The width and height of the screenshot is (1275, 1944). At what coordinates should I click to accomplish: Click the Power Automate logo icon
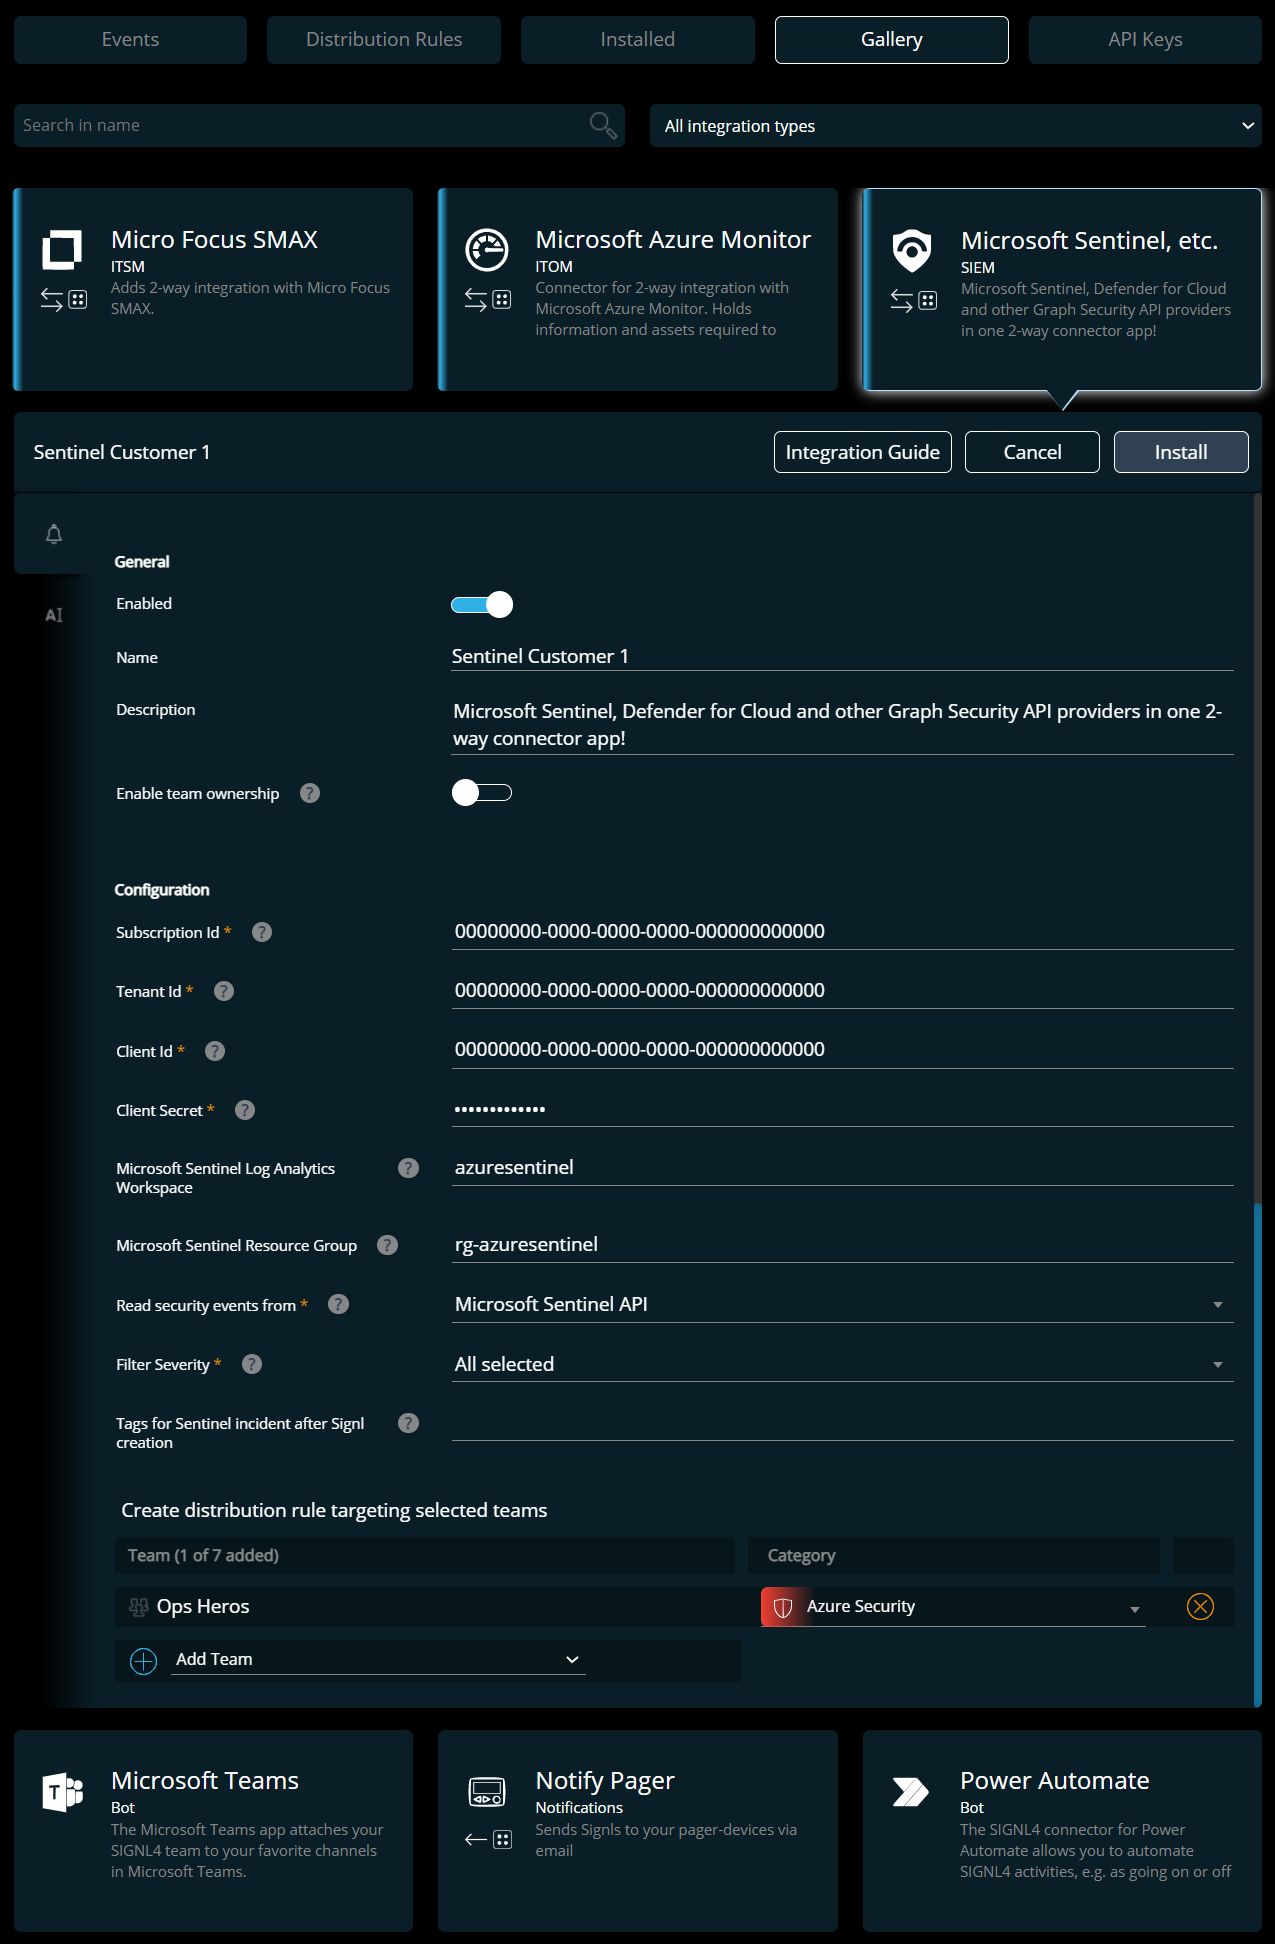click(911, 1791)
